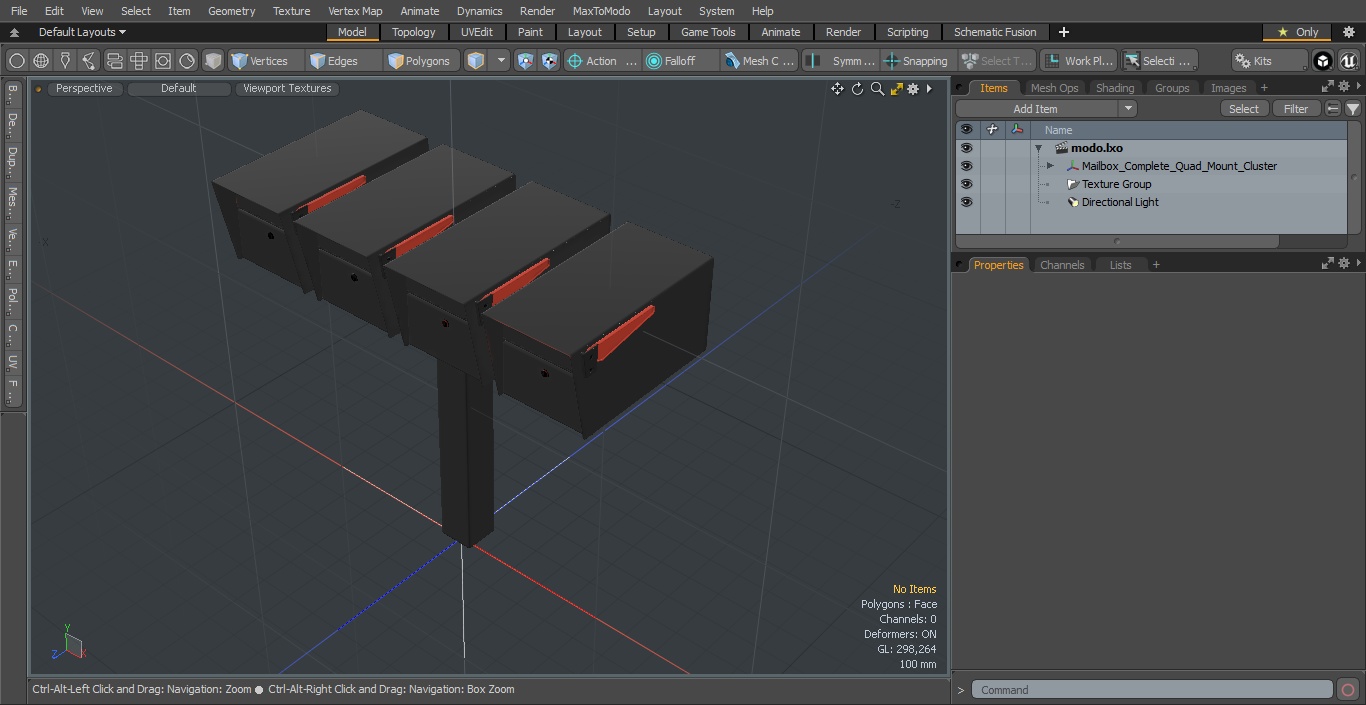Hide the Mailbox_Complete_Quad_Mount_Cluster item

966,166
